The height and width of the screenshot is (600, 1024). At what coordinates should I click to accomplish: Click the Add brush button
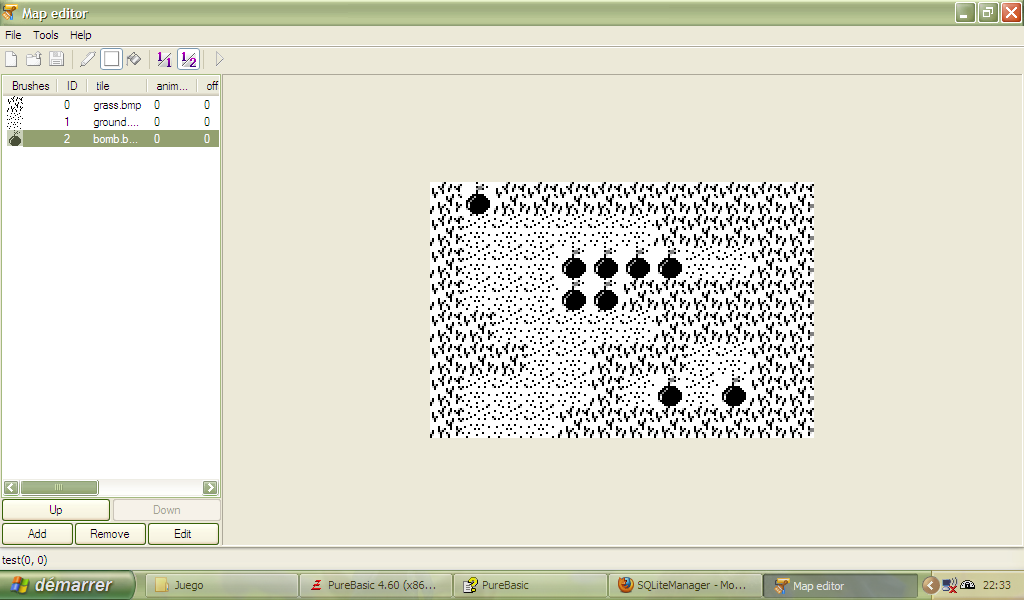(x=37, y=534)
